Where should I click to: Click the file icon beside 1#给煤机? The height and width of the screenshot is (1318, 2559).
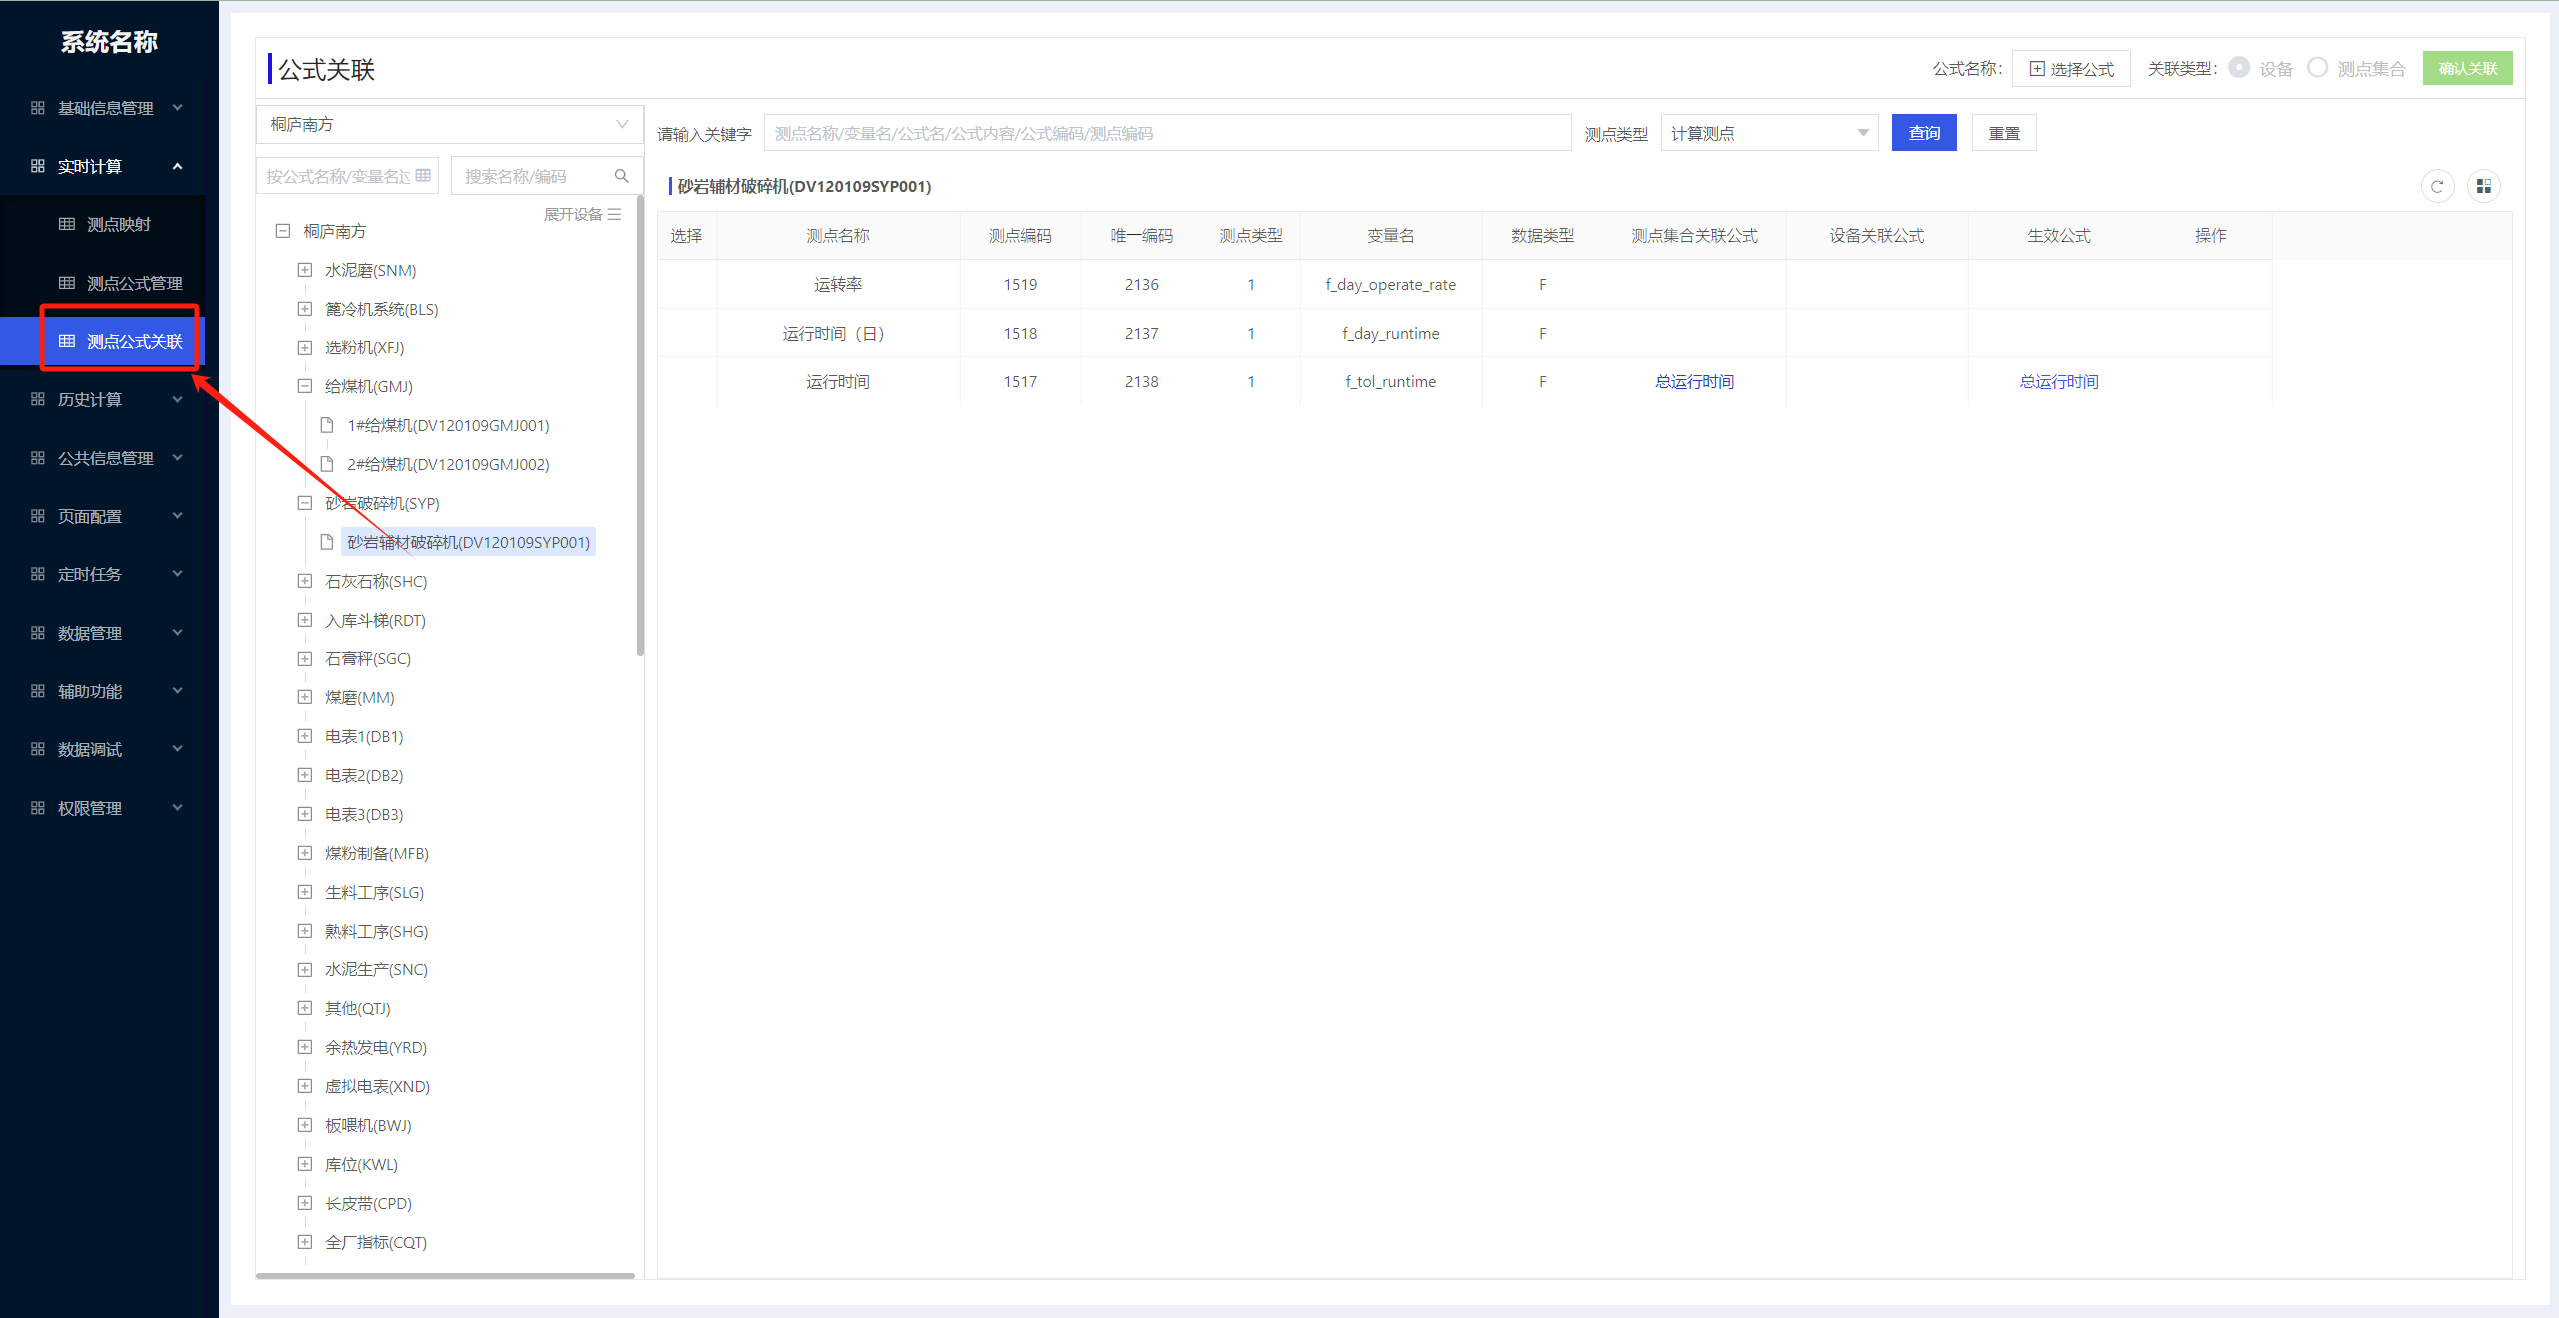pyautogui.click(x=326, y=425)
